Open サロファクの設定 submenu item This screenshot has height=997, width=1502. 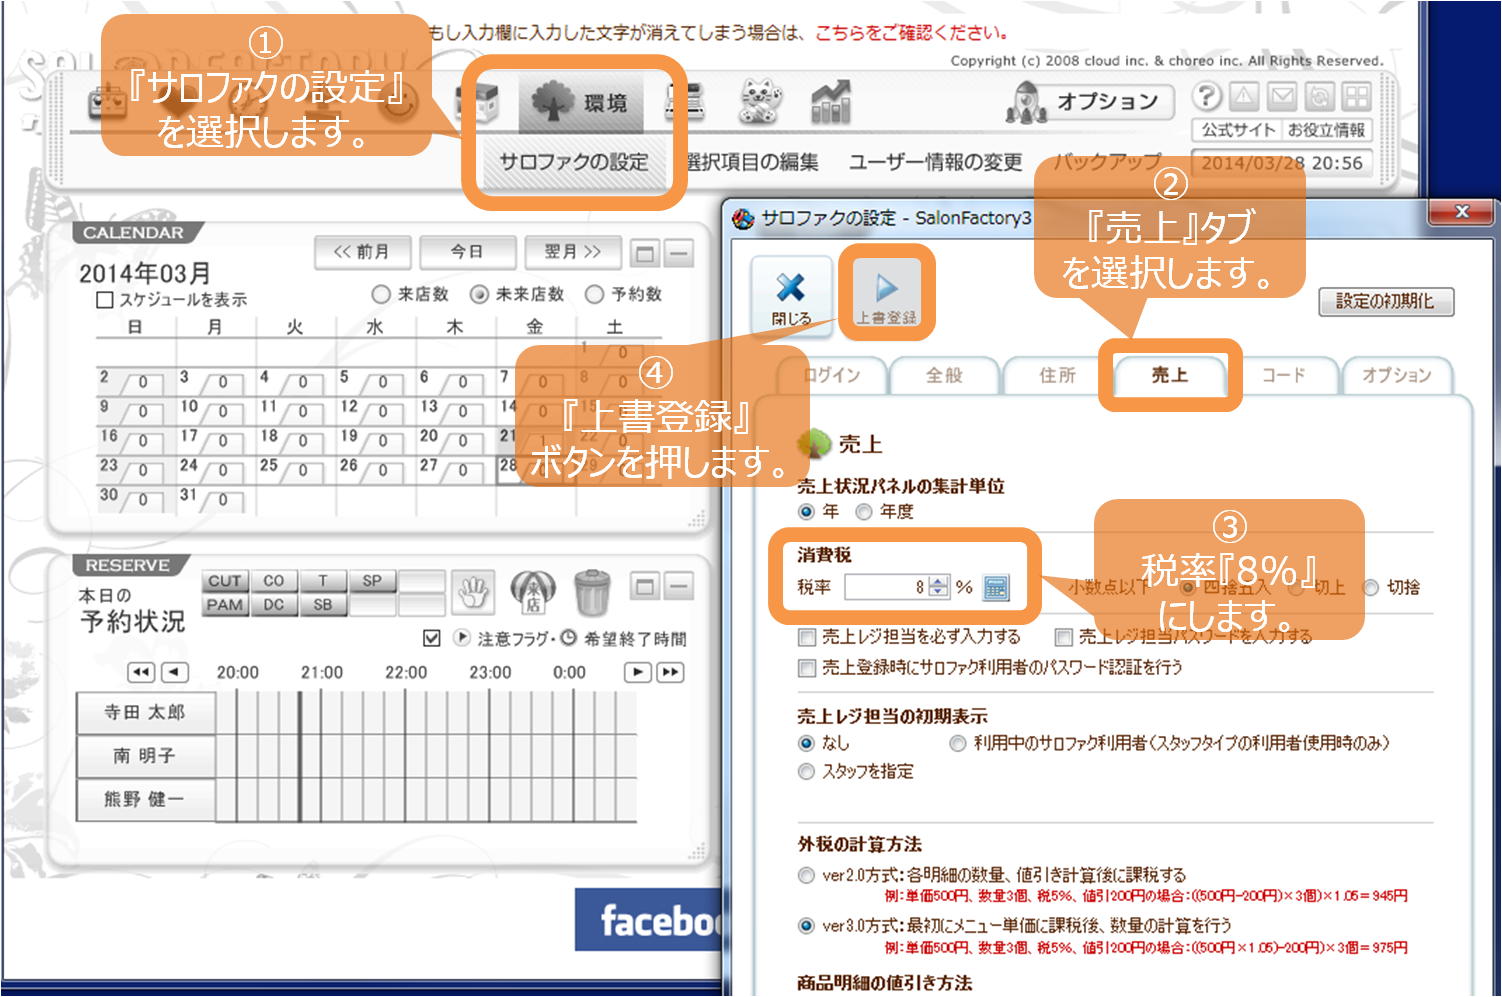pyautogui.click(x=574, y=162)
